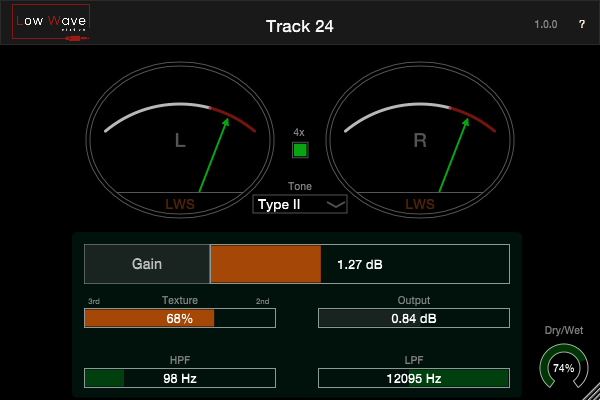Click the LWS label in left meter
This screenshot has width=600, height=400.
(180, 204)
